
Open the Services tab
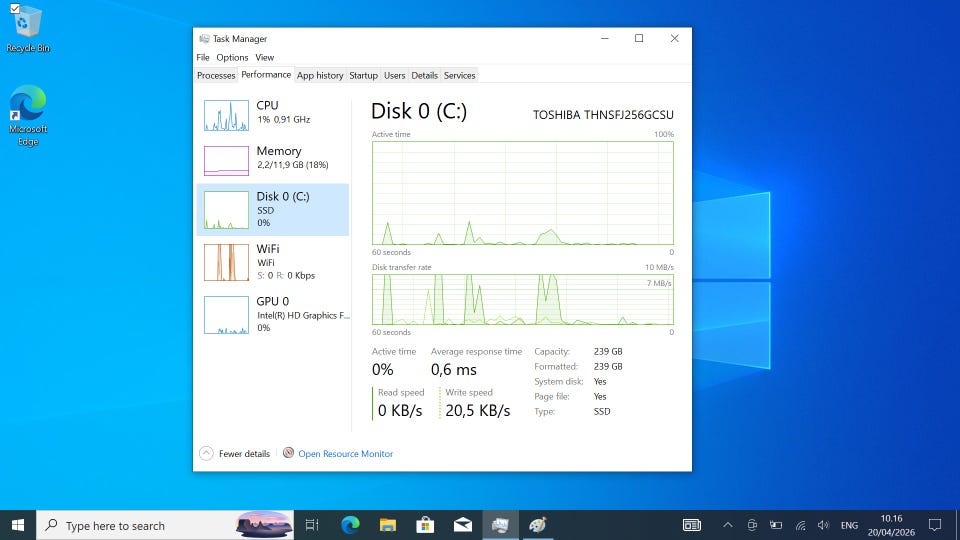[459, 75]
